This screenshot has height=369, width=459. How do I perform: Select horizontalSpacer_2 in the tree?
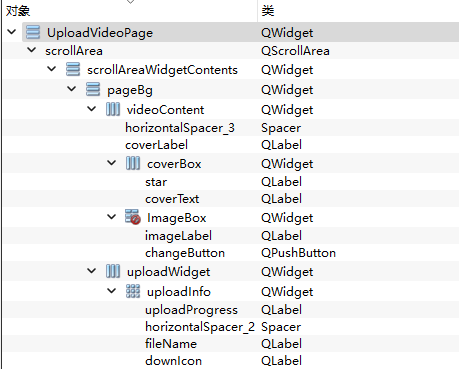point(200,327)
